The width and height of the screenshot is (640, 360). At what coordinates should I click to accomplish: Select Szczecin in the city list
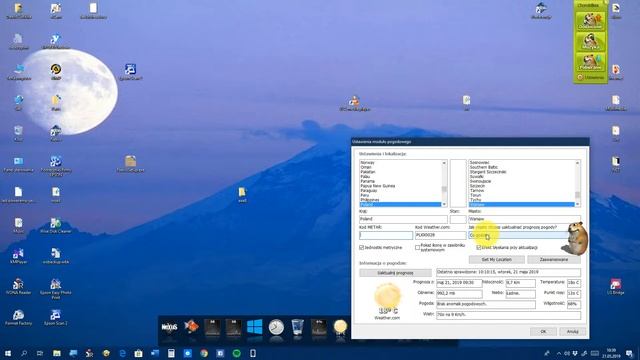[x=477, y=186]
